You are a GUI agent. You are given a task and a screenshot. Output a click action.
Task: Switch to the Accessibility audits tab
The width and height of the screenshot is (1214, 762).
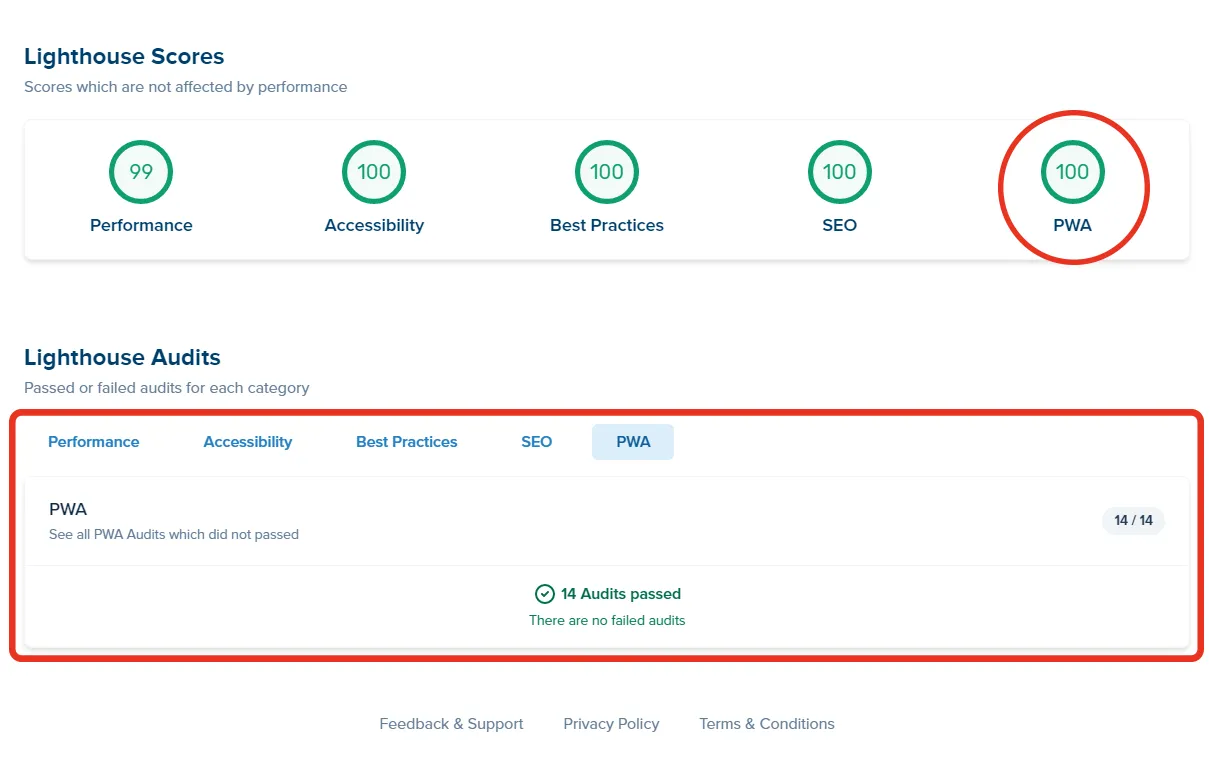[x=248, y=442]
